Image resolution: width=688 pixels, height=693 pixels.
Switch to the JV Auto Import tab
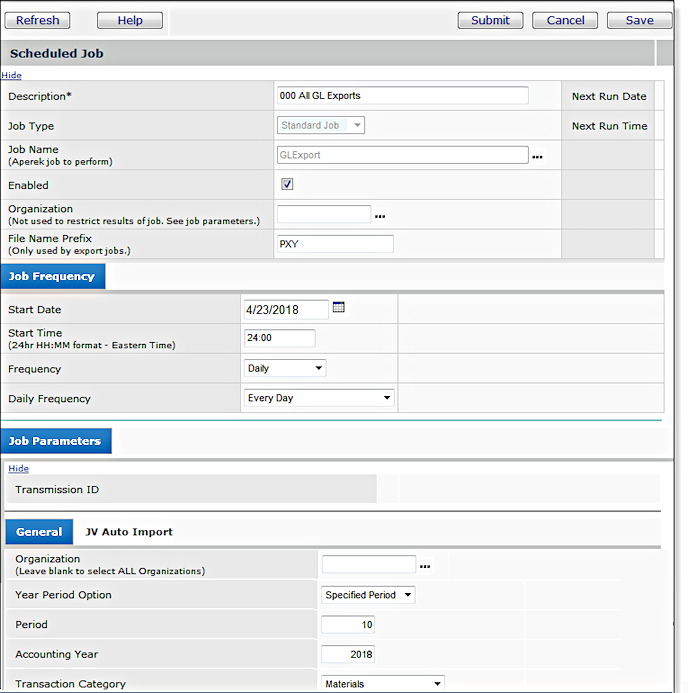(129, 532)
